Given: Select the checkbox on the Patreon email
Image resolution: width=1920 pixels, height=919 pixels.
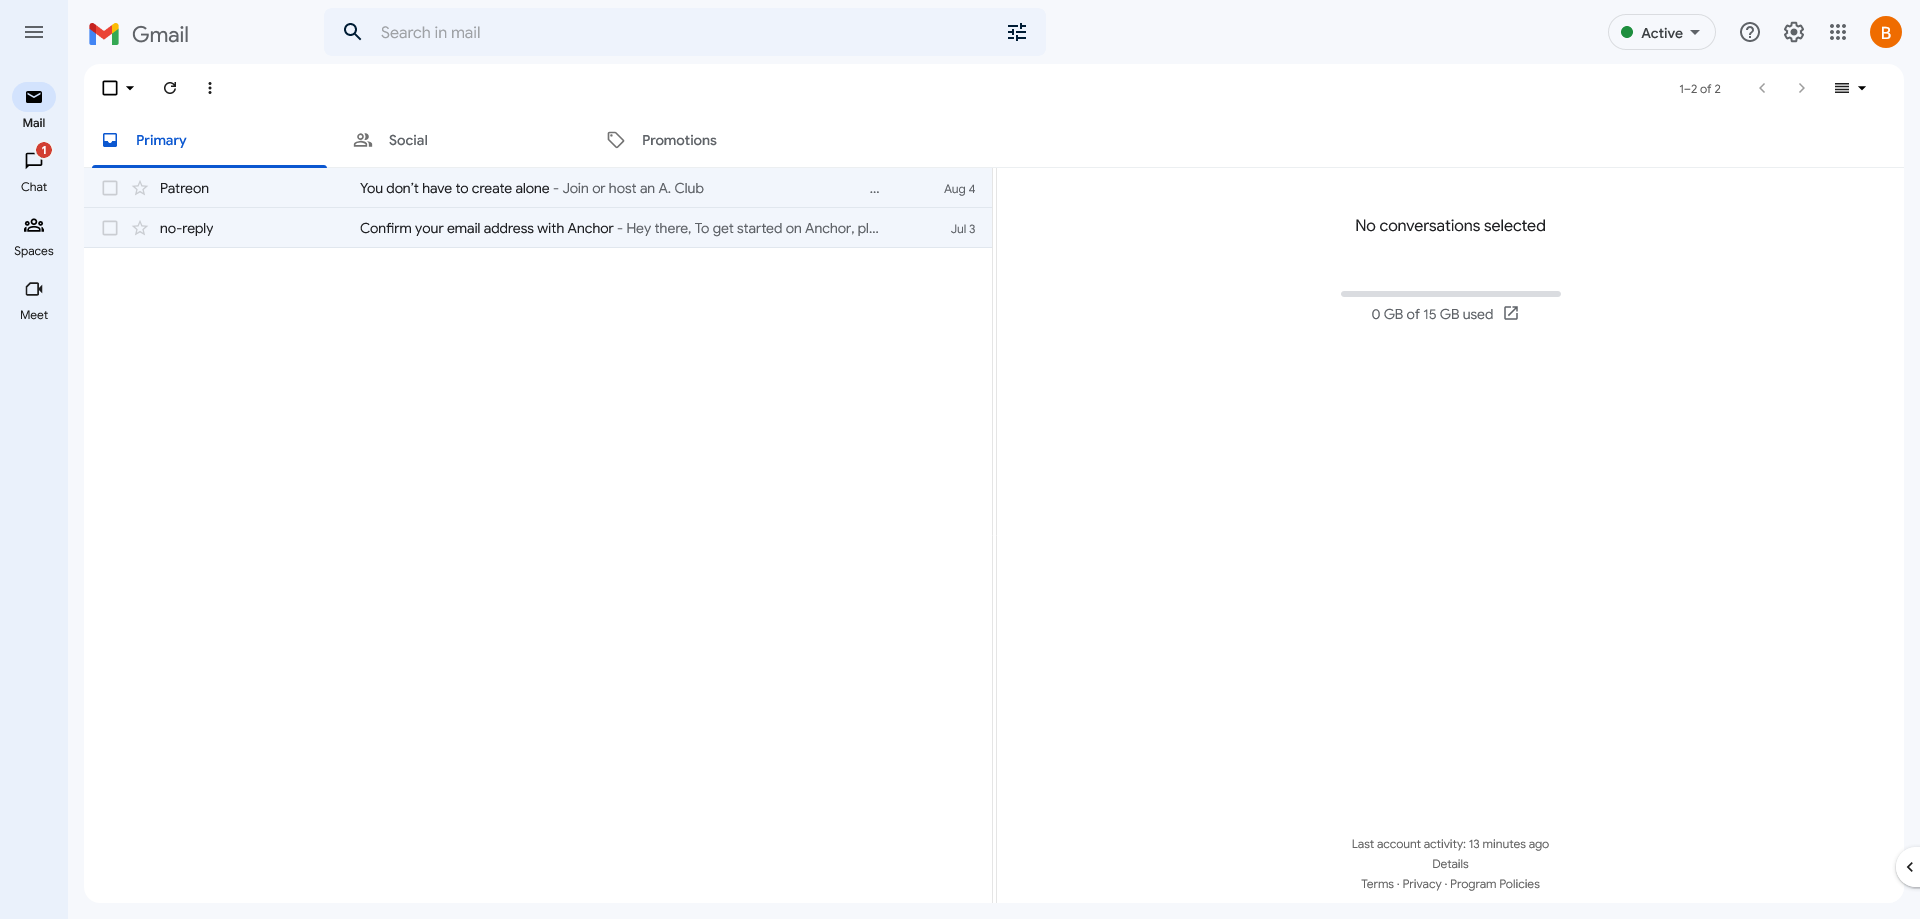Looking at the screenshot, I should [x=110, y=188].
